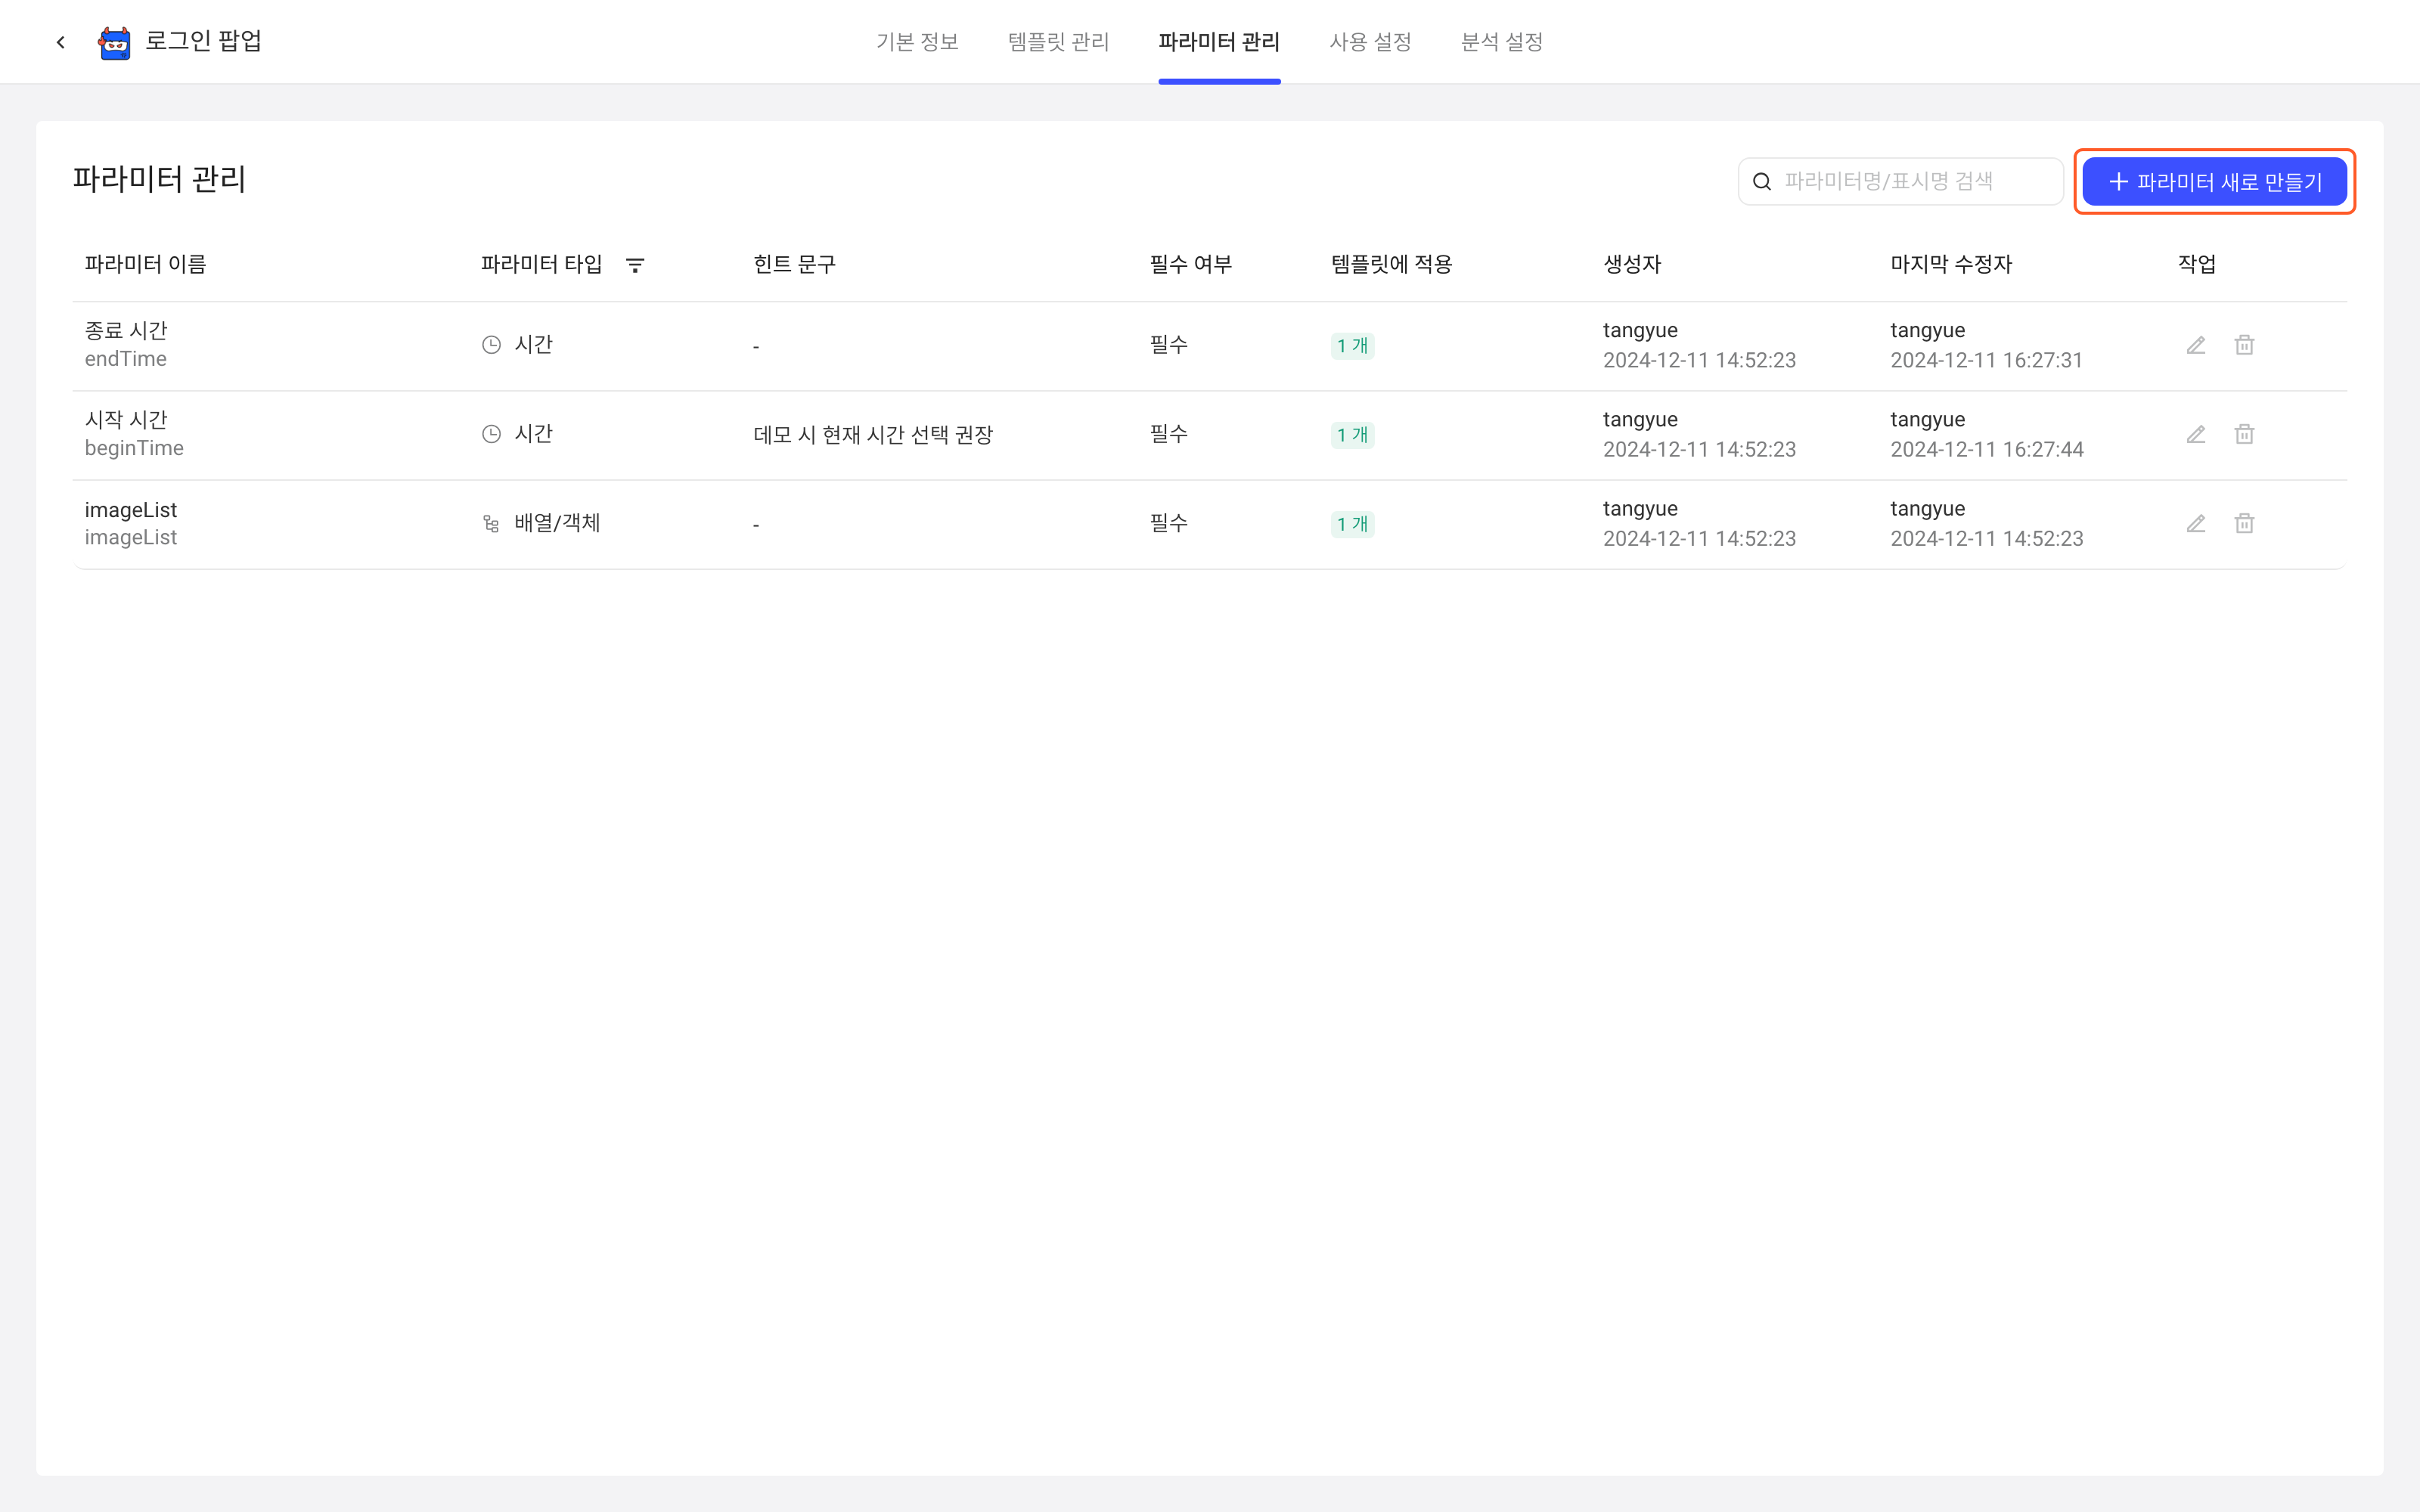Switch to the 템플릿 관리 tab
Viewport: 2420px width, 1512px height.
pos(1058,42)
